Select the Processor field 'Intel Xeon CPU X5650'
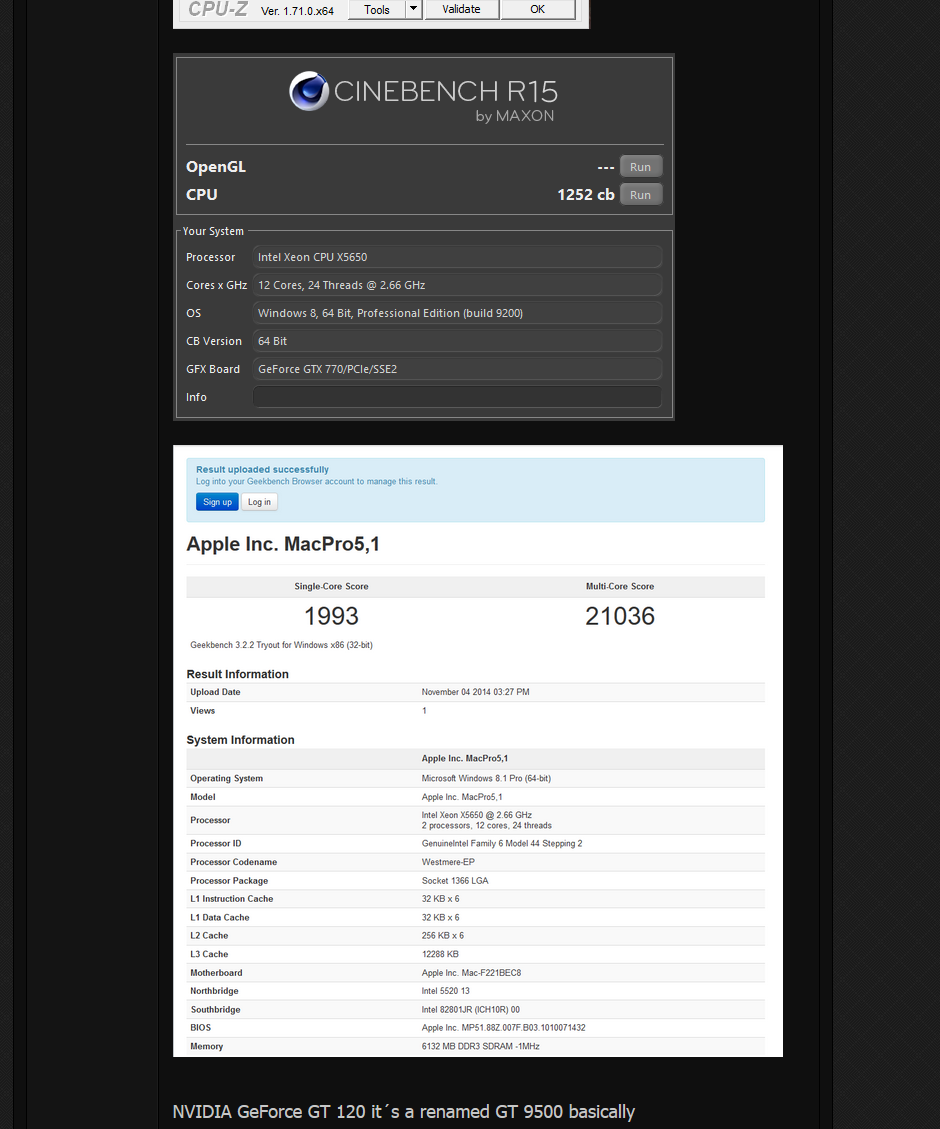This screenshot has height=1129, width=940. 457,257
